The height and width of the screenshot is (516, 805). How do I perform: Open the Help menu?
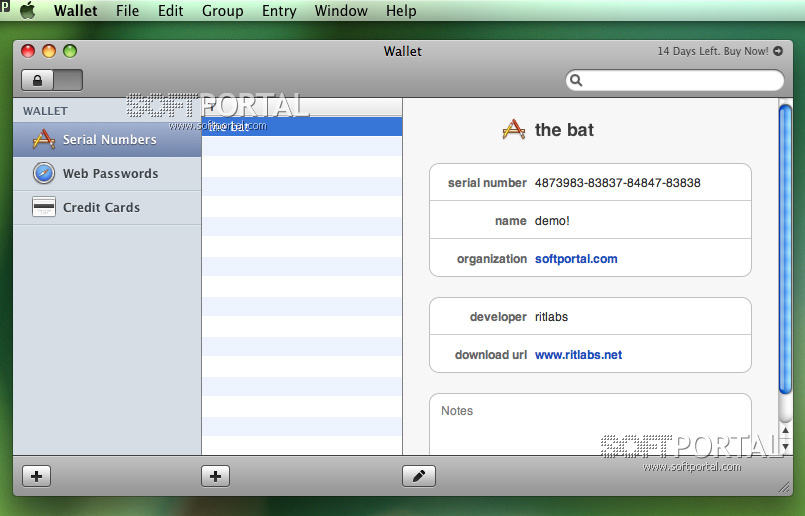[401, 11]
